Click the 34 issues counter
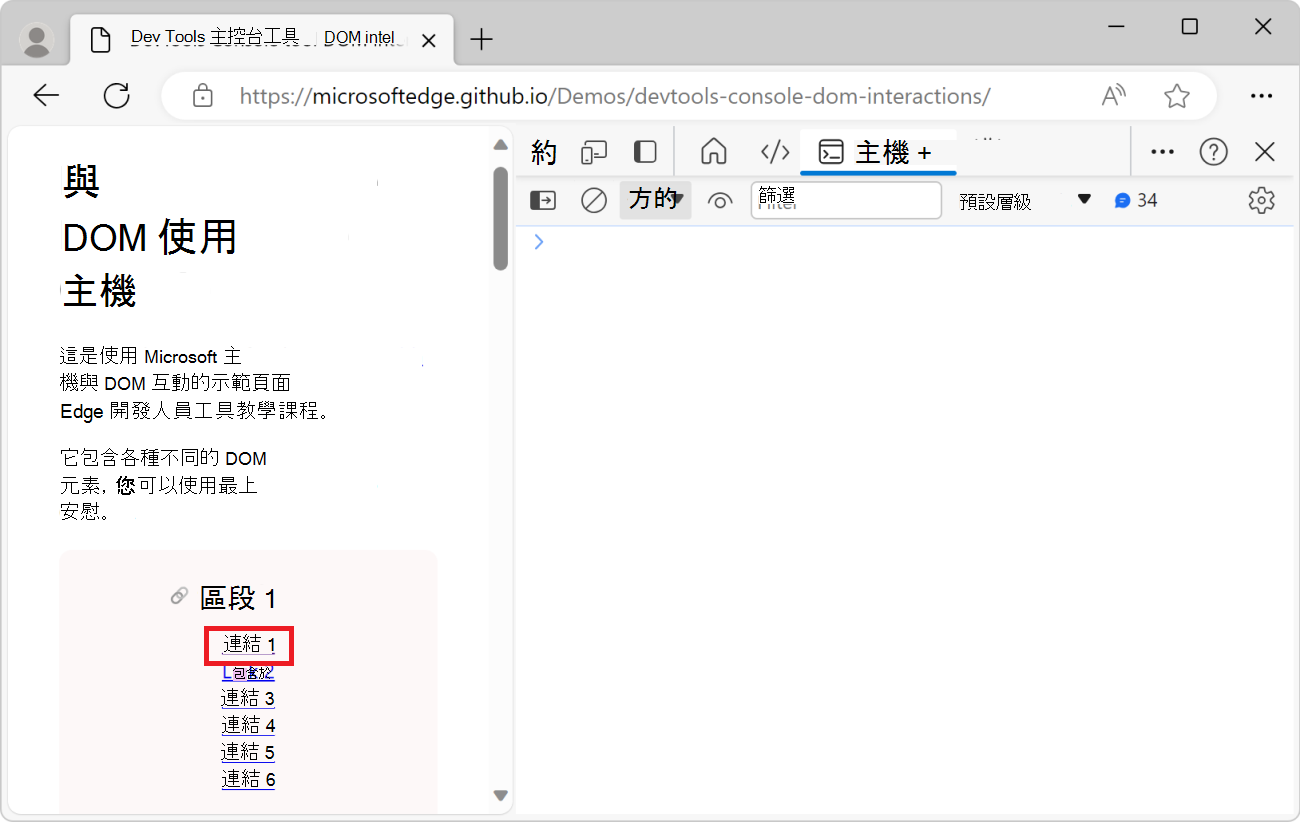This screenshot has height=822, width=1300. 1136,201
